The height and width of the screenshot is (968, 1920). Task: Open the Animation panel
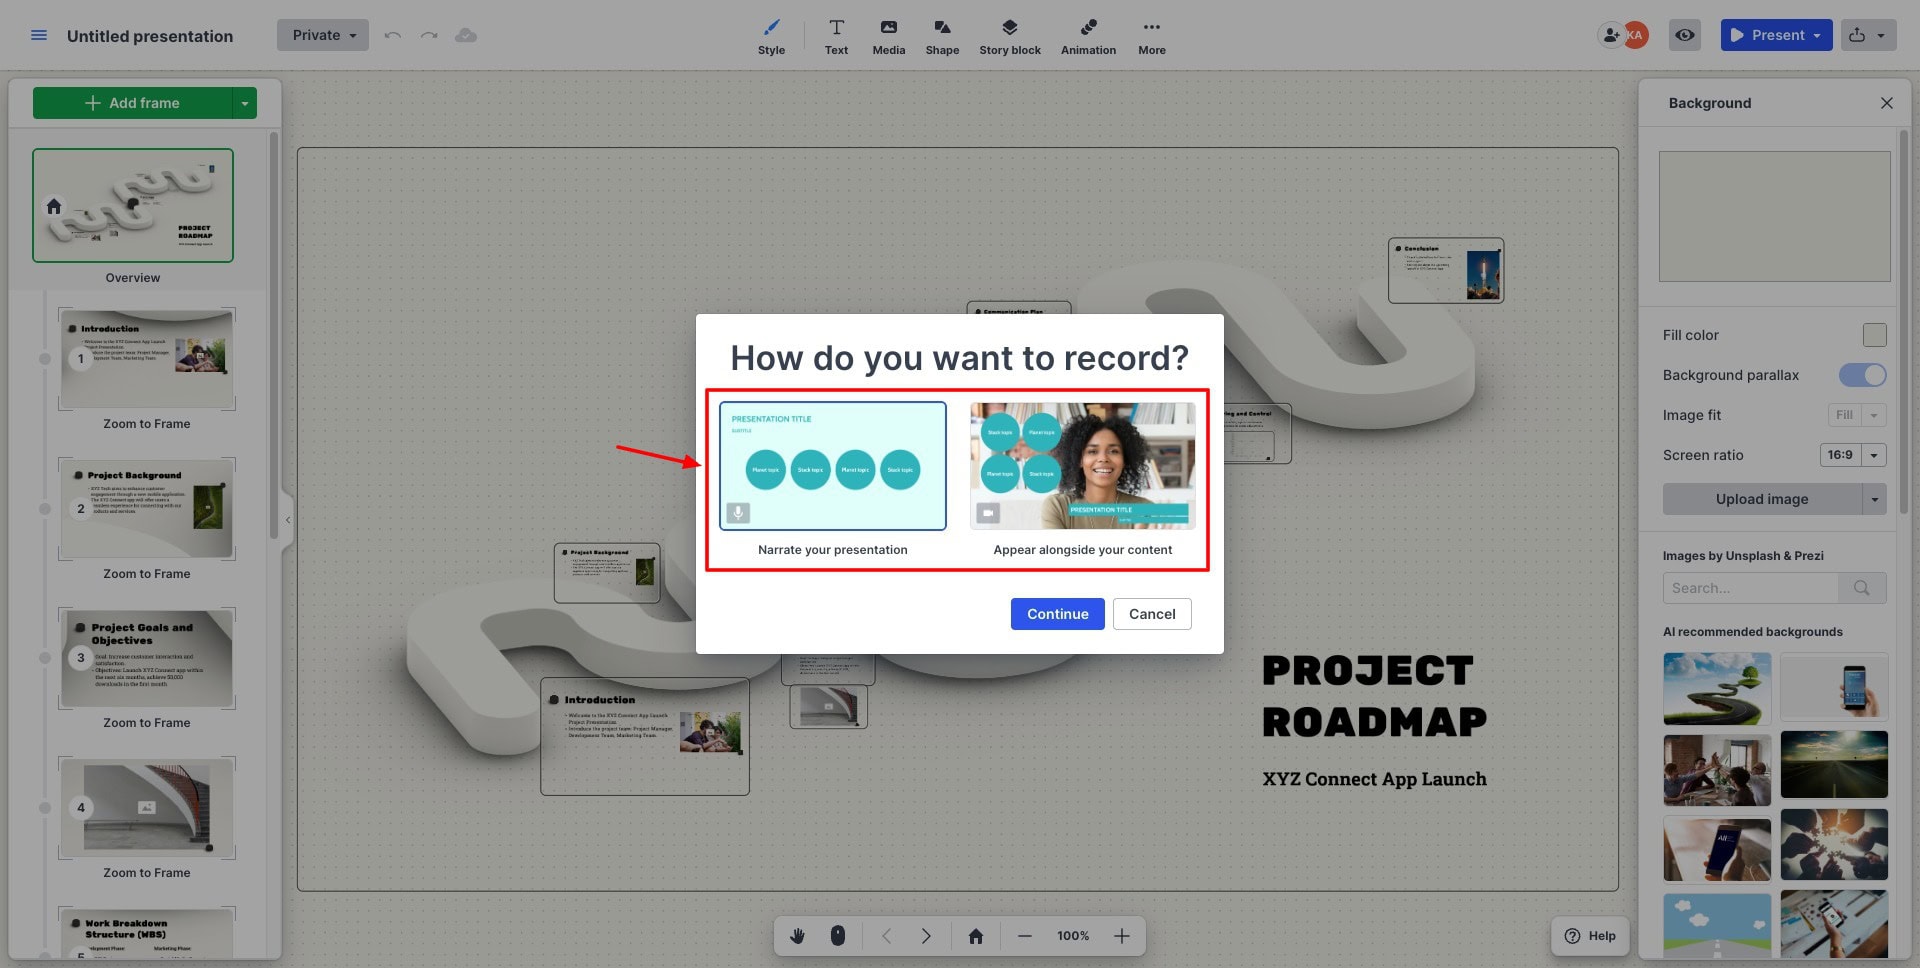1088,36
